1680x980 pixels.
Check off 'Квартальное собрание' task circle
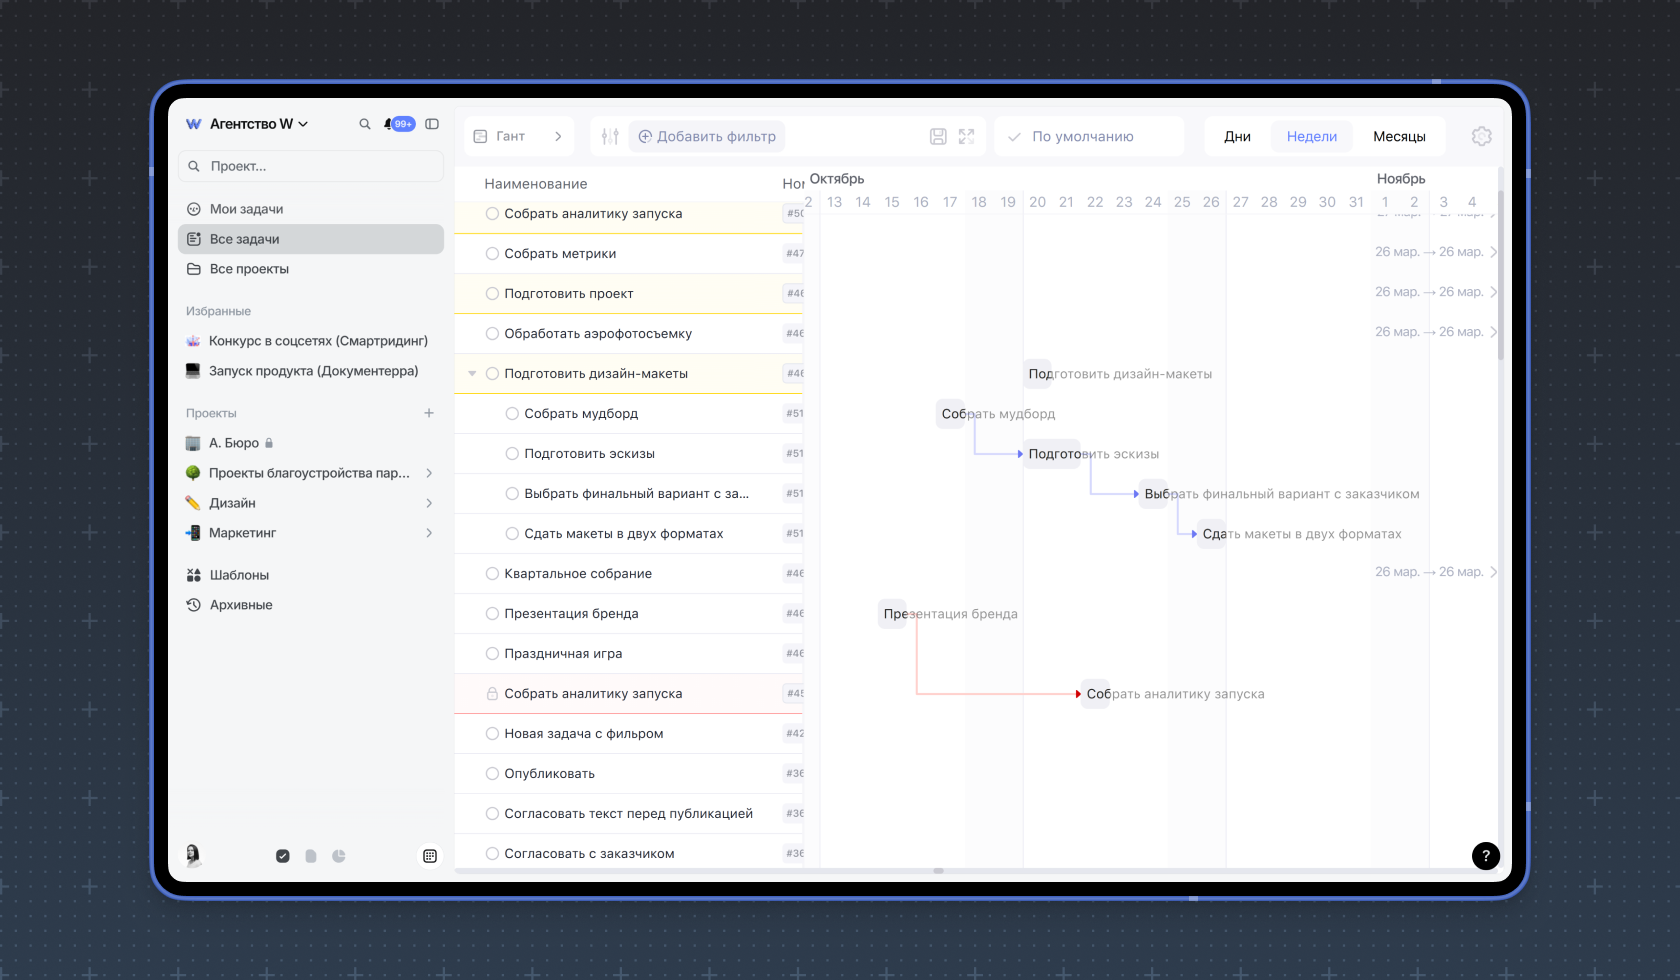[492, 574]
